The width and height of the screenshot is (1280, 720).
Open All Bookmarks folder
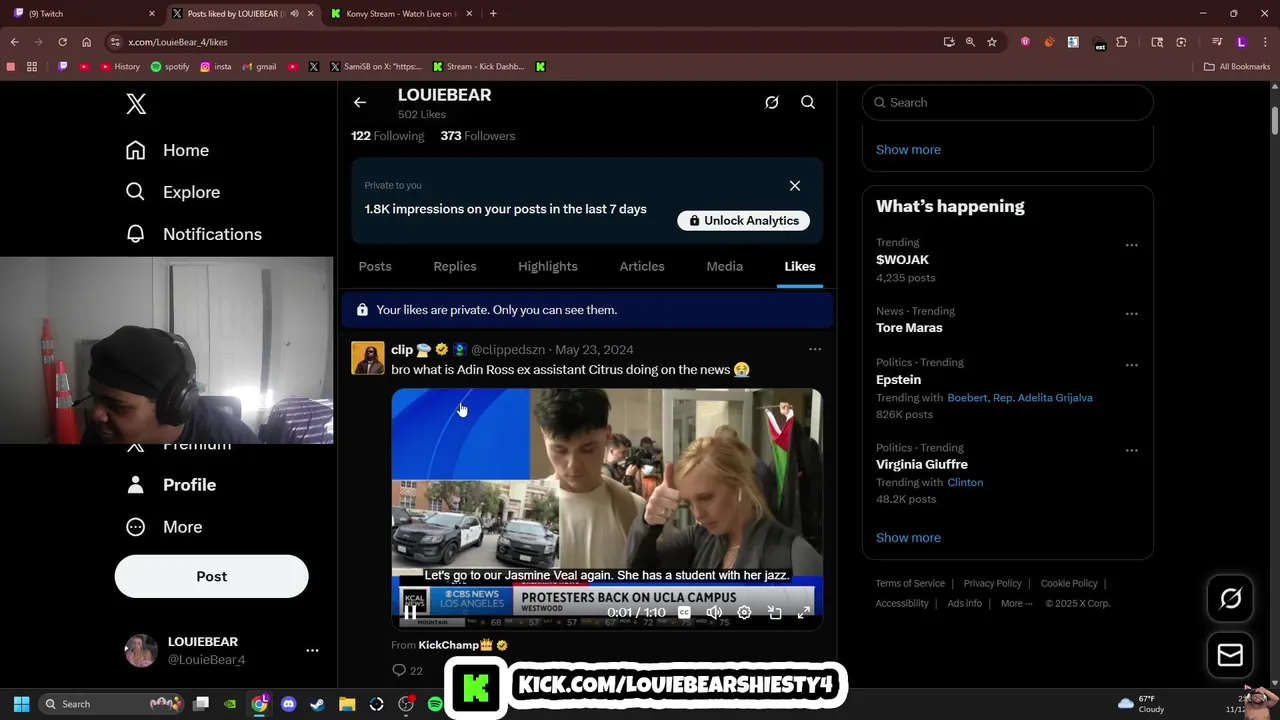[1237, 67]
